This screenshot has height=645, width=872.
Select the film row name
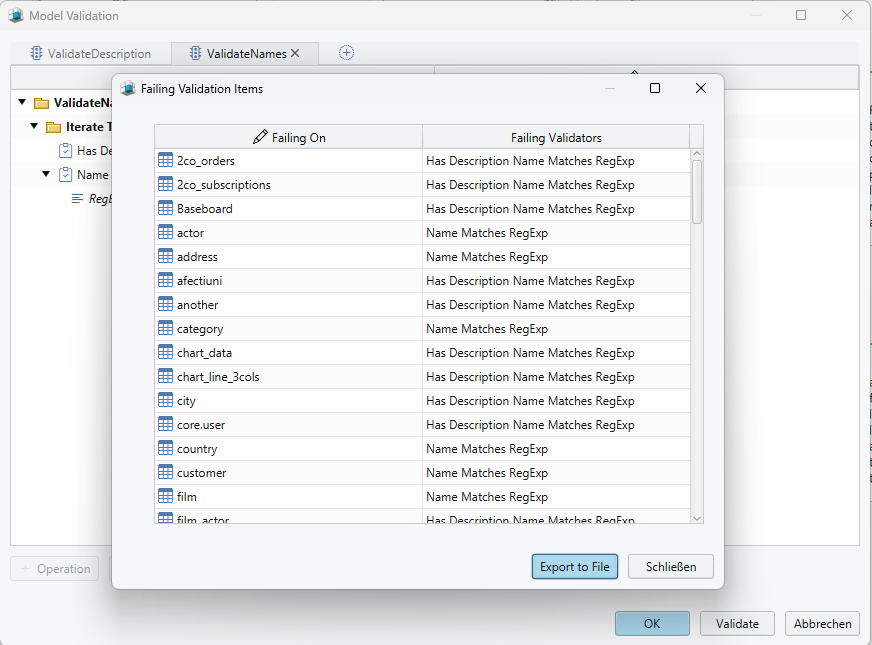(x=186, y=497)
